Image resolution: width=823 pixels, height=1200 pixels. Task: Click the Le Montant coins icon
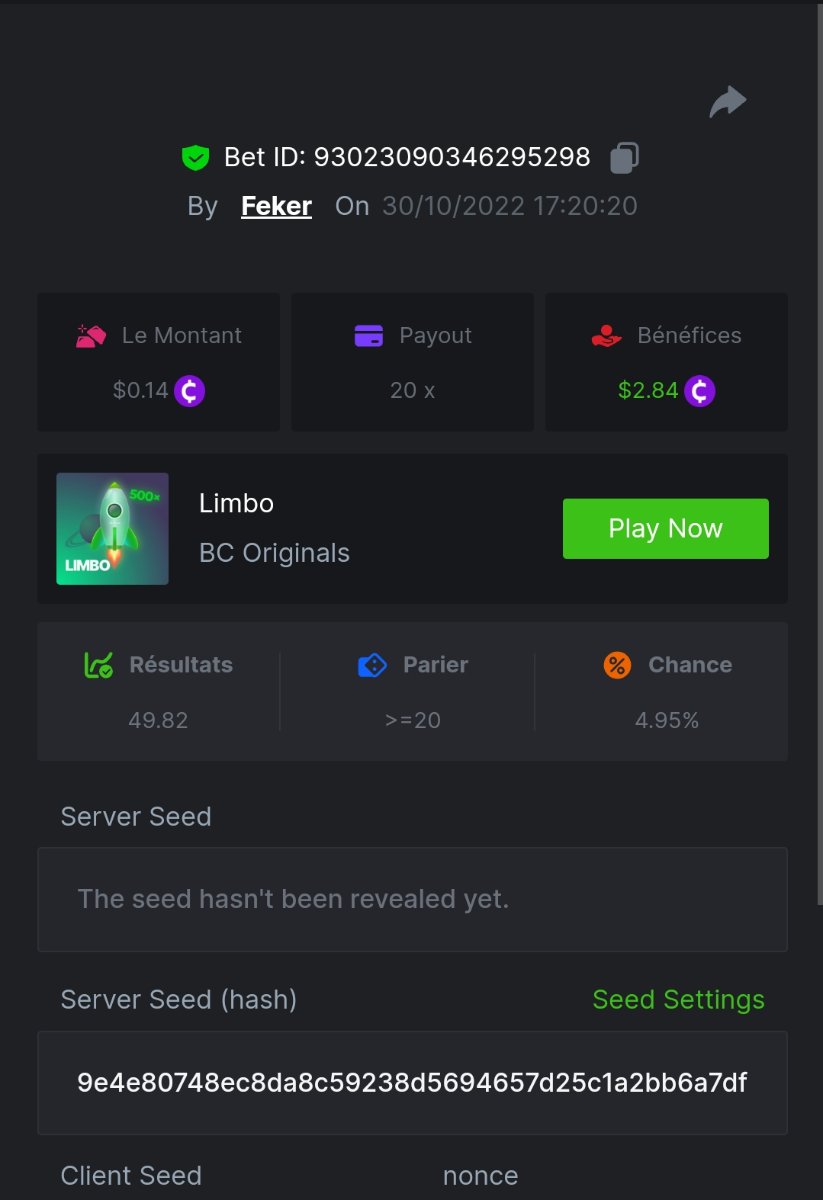click(91, 336)
